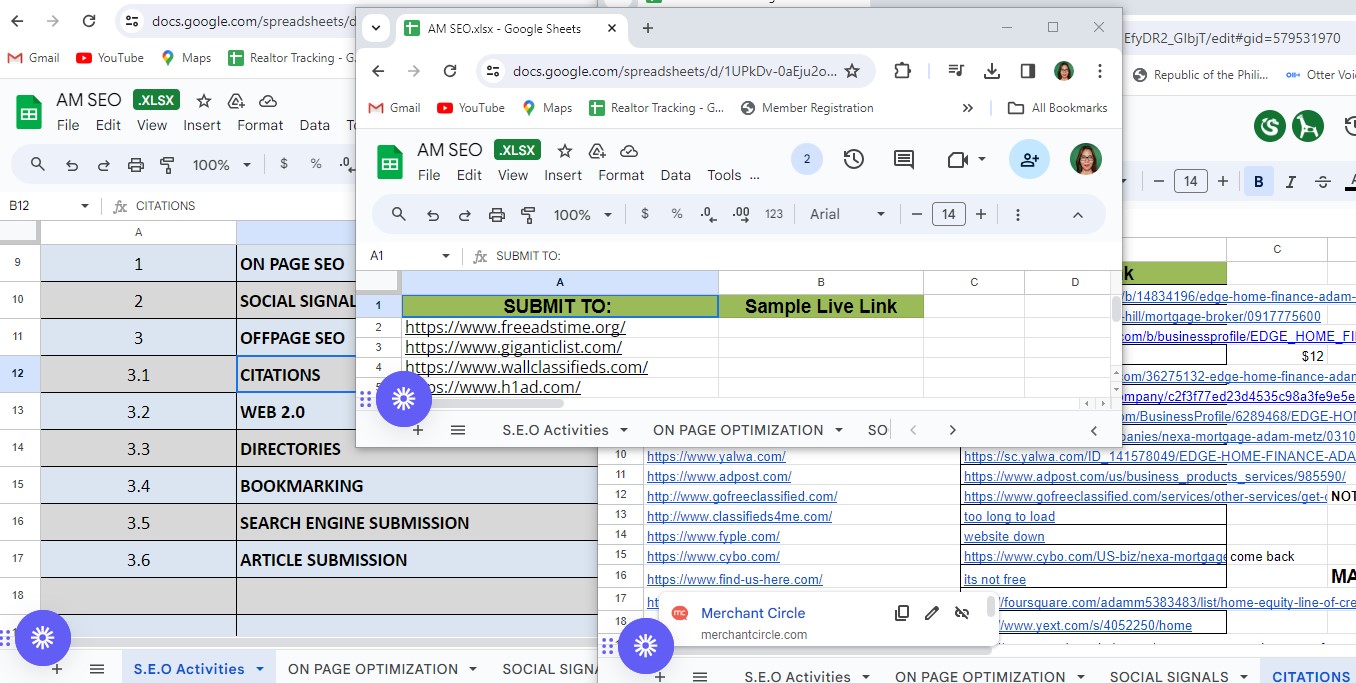Open new tab in front Chrome window
The height and width of the screenshot is (683, 1356).
[648, 28]
